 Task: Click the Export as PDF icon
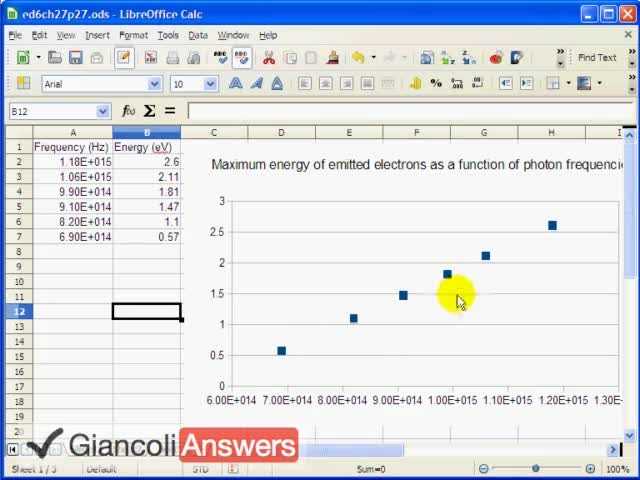(151, 58)
